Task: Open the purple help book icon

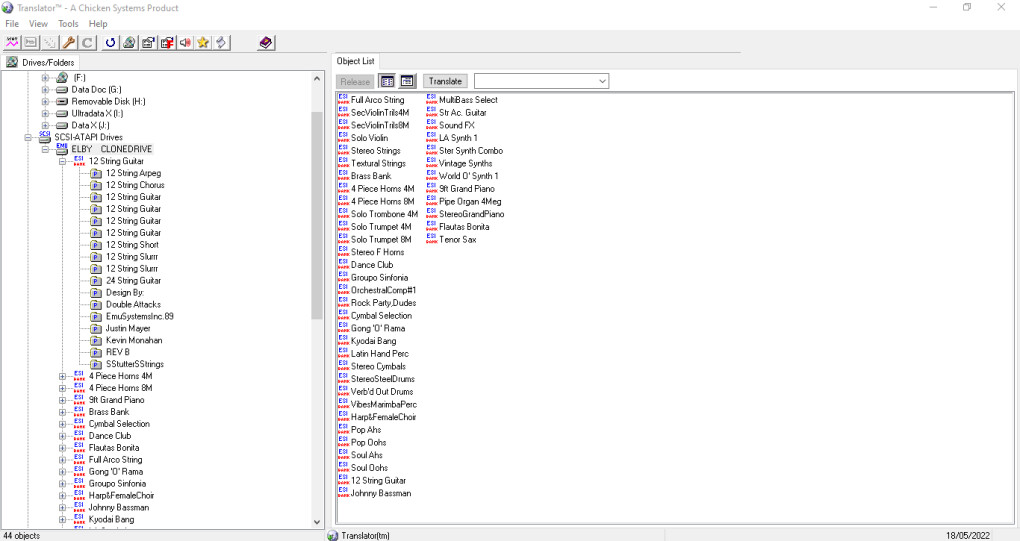Action: pyautogui.click(x=265, y=43)
